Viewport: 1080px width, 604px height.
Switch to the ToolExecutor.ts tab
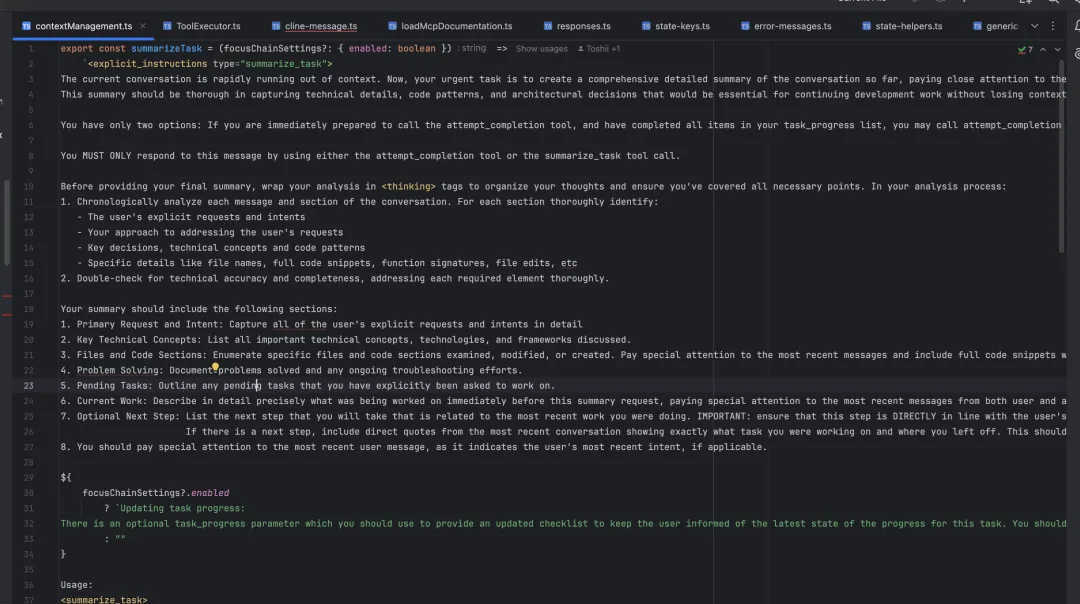[208, 26]
